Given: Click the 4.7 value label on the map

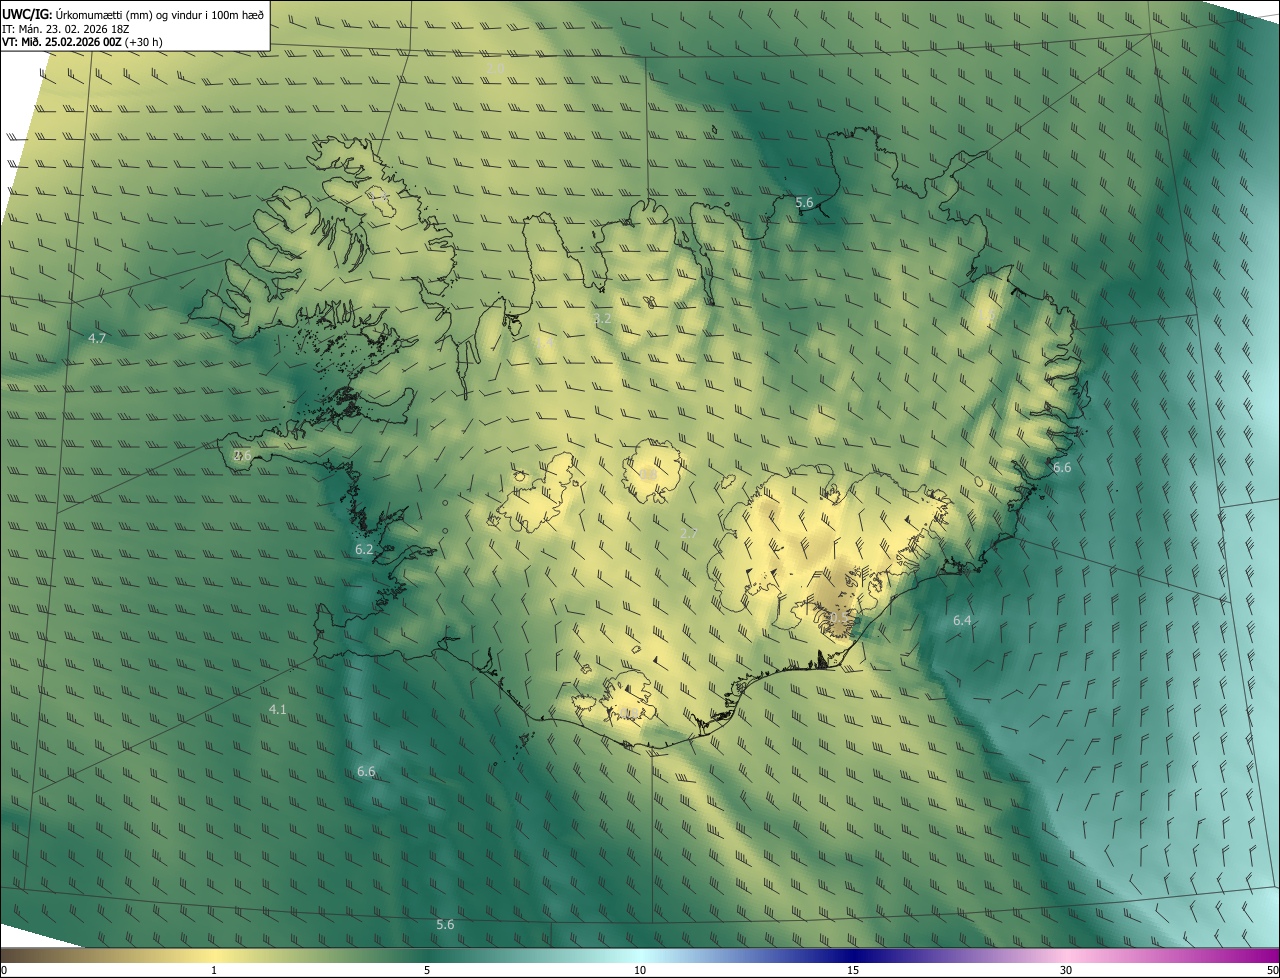Looking at the screenshot, I should (97, 339).
